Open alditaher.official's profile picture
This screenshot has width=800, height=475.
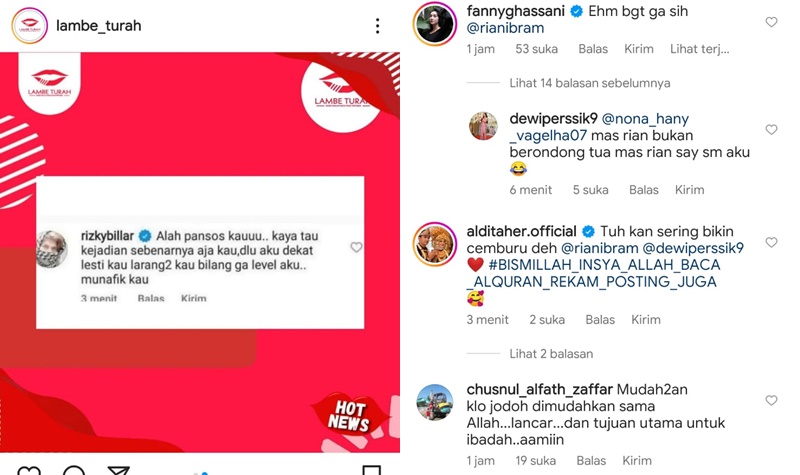coord(435,244)
